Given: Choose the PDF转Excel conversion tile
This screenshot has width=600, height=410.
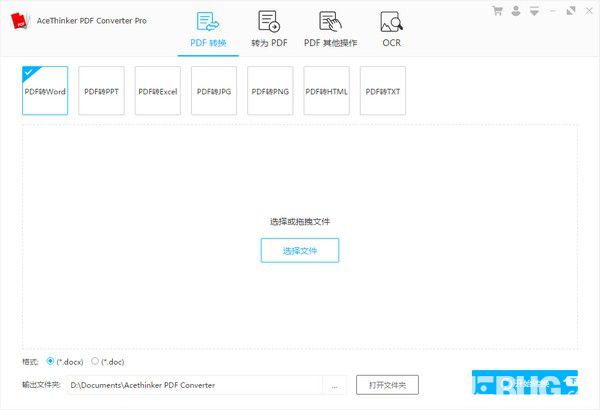Looking at the screenshot, I should click(158, 91).
